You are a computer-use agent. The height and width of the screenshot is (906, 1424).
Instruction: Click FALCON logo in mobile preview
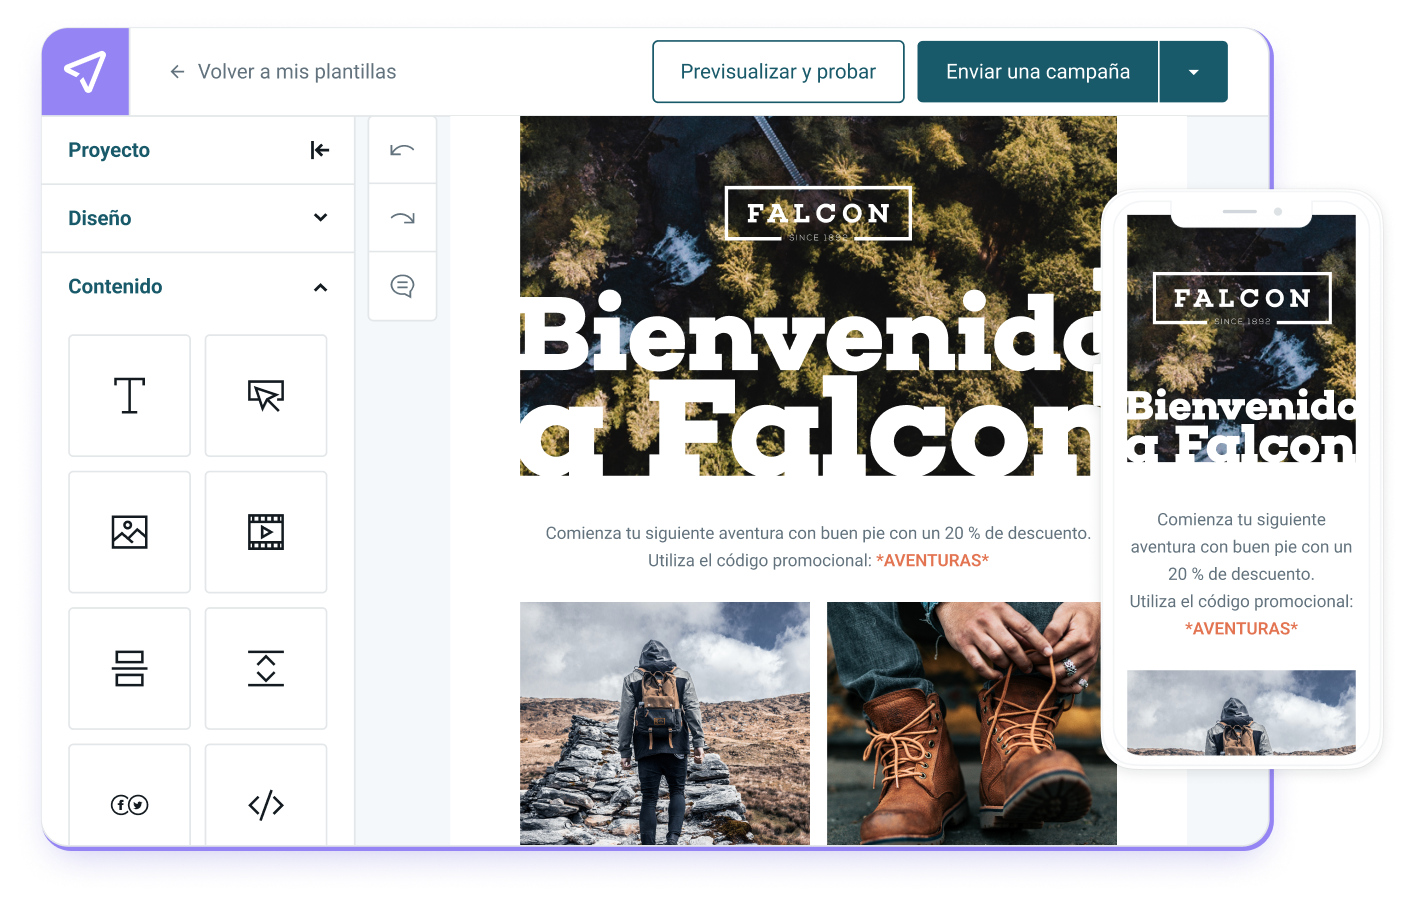(1242, 298)
